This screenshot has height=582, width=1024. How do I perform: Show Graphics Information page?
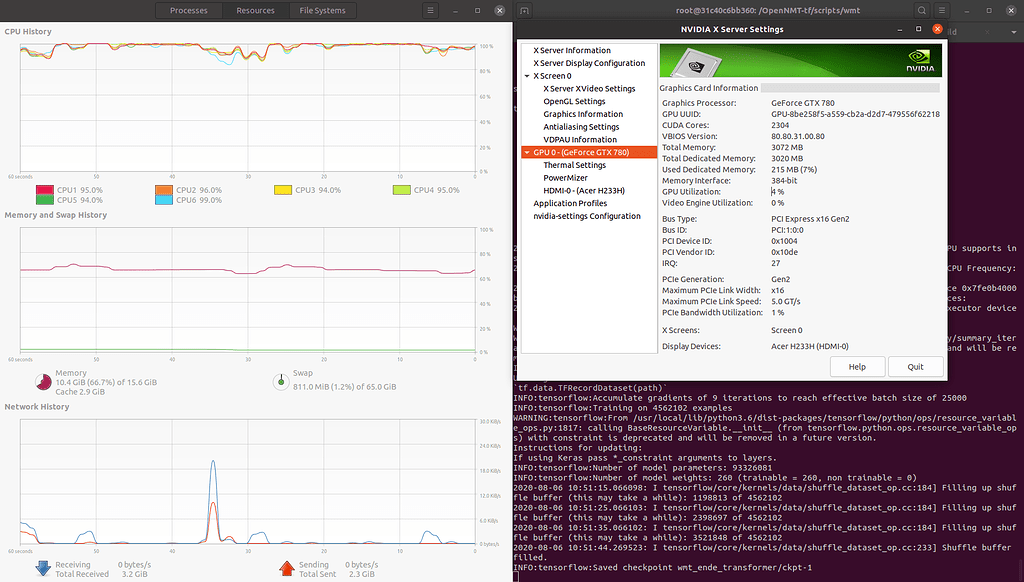tap(583, 114)
